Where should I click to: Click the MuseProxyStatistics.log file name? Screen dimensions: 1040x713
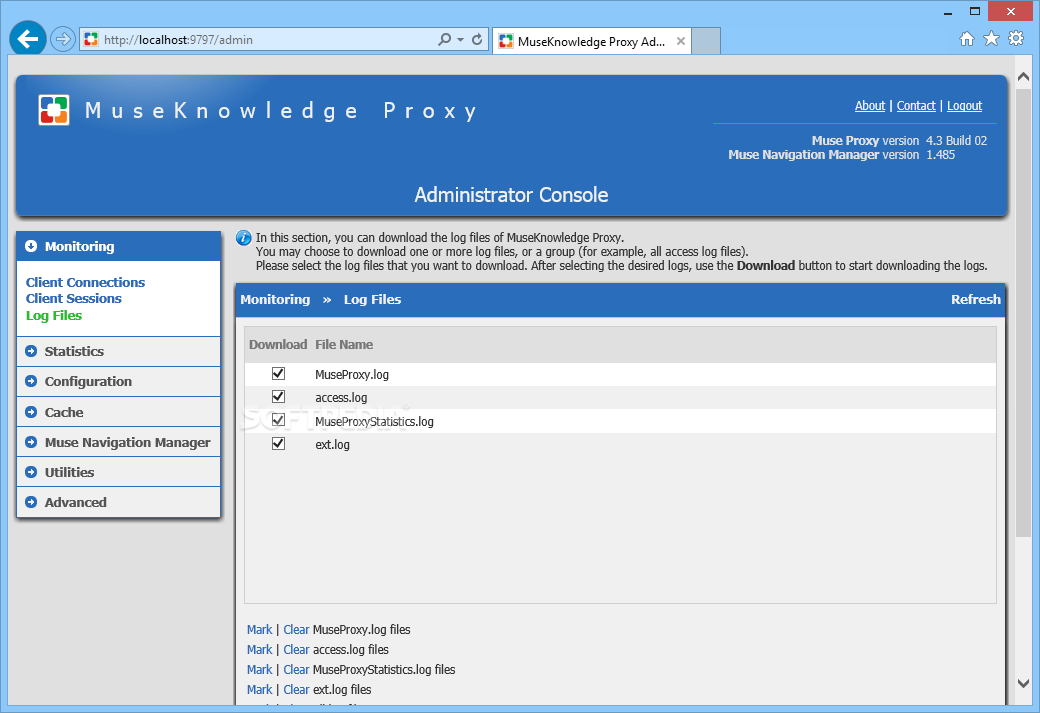374,421
